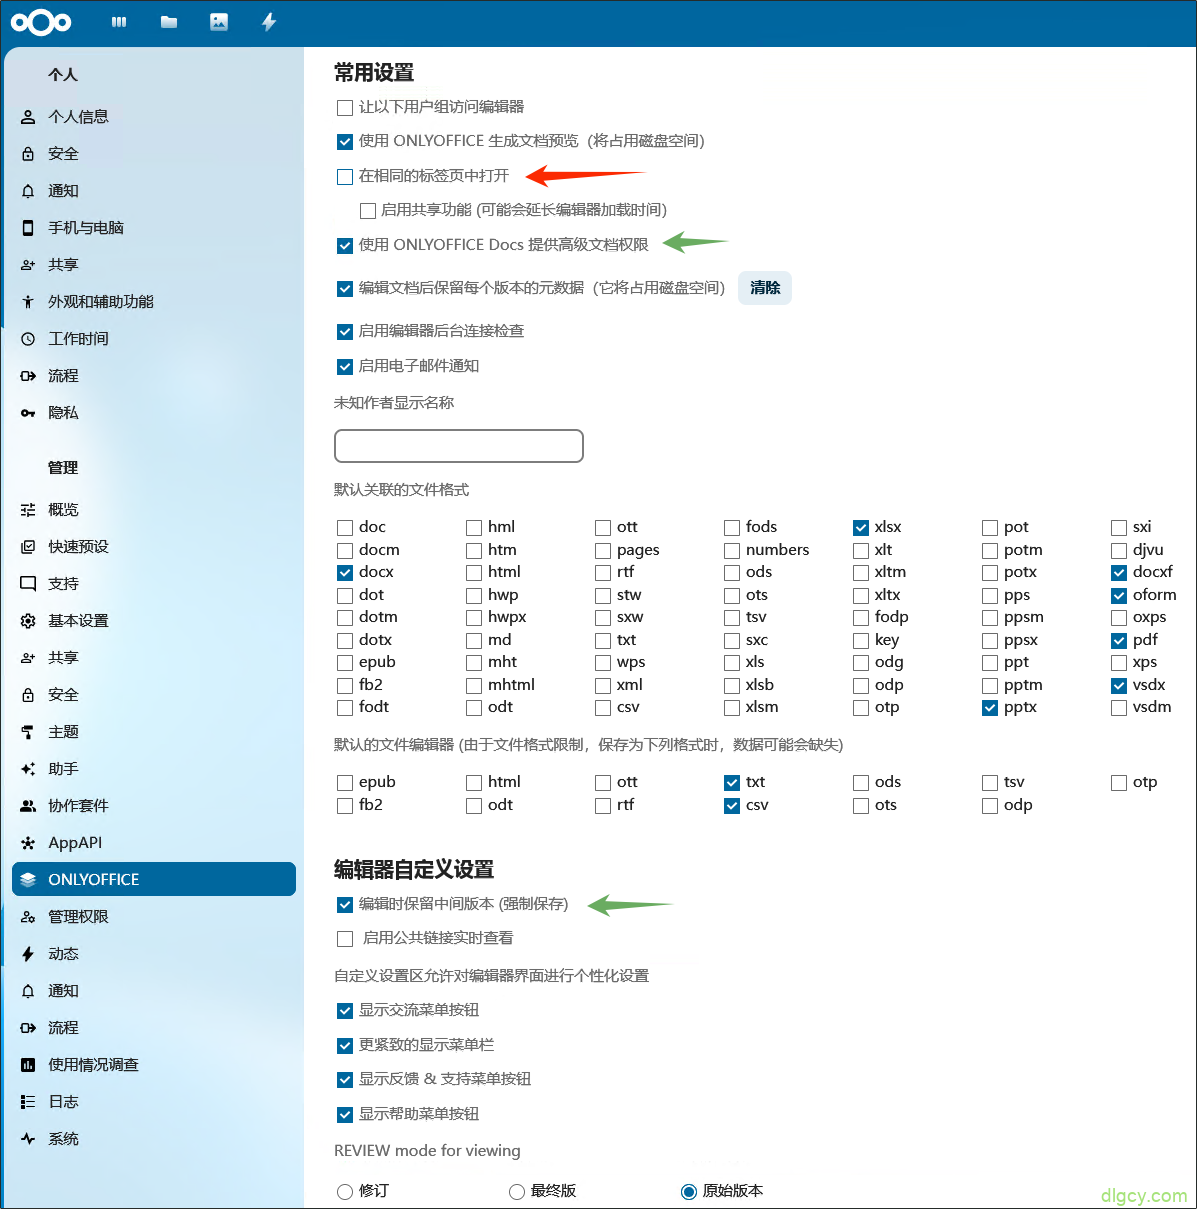Uncheck 启用电子邮件通知 checkbox
The image size is (1197, 1209).
click(345, 367)
